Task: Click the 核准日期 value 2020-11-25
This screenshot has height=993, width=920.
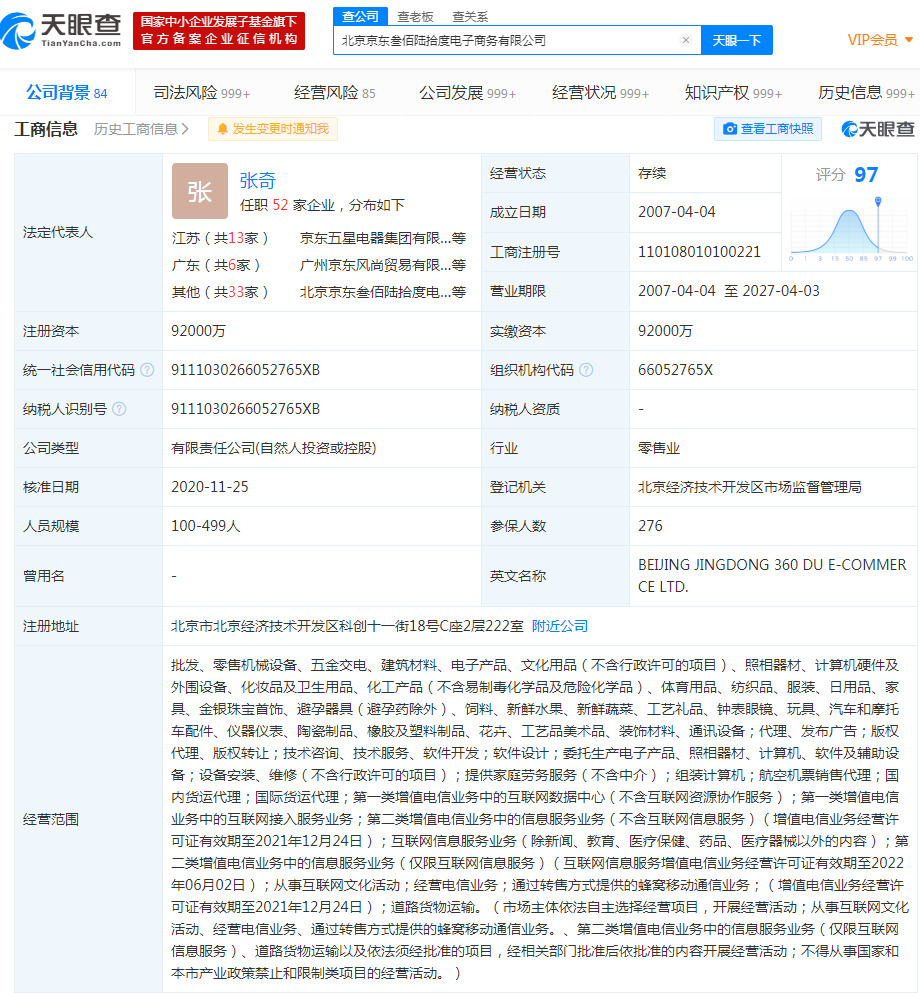Action: pos(210,487)
